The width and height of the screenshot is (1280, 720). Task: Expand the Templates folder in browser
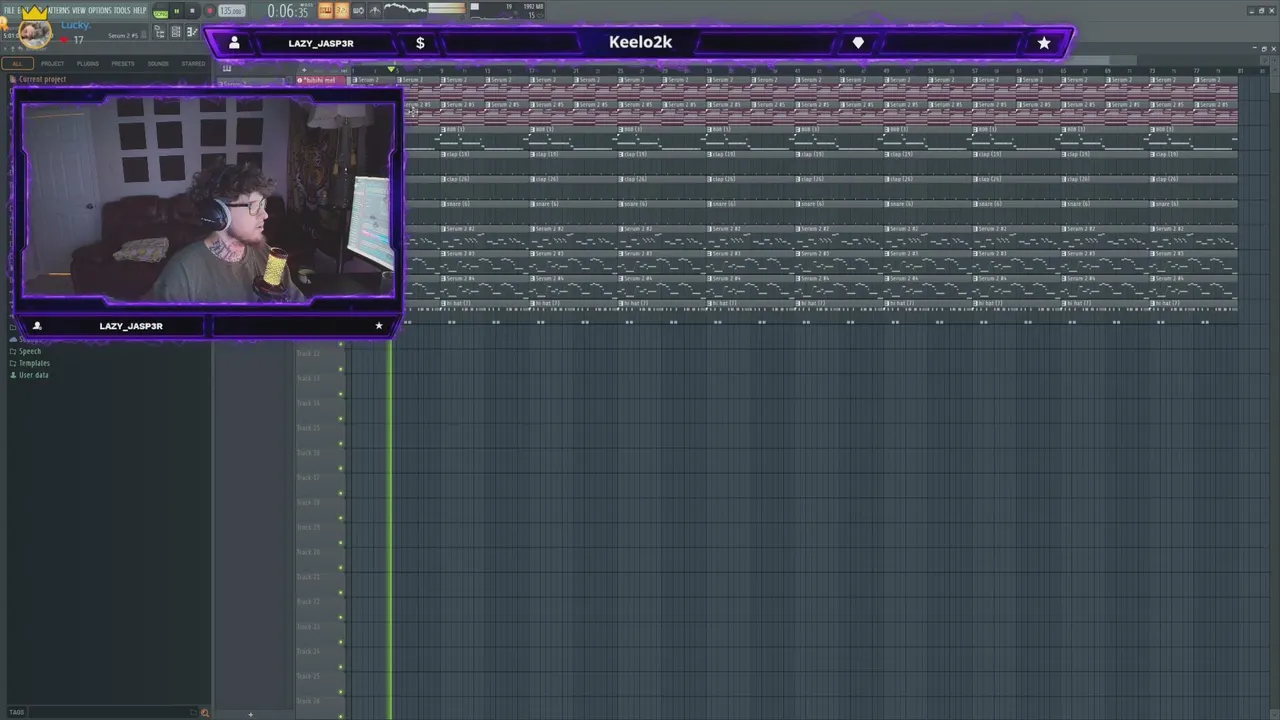coord(30,363)
